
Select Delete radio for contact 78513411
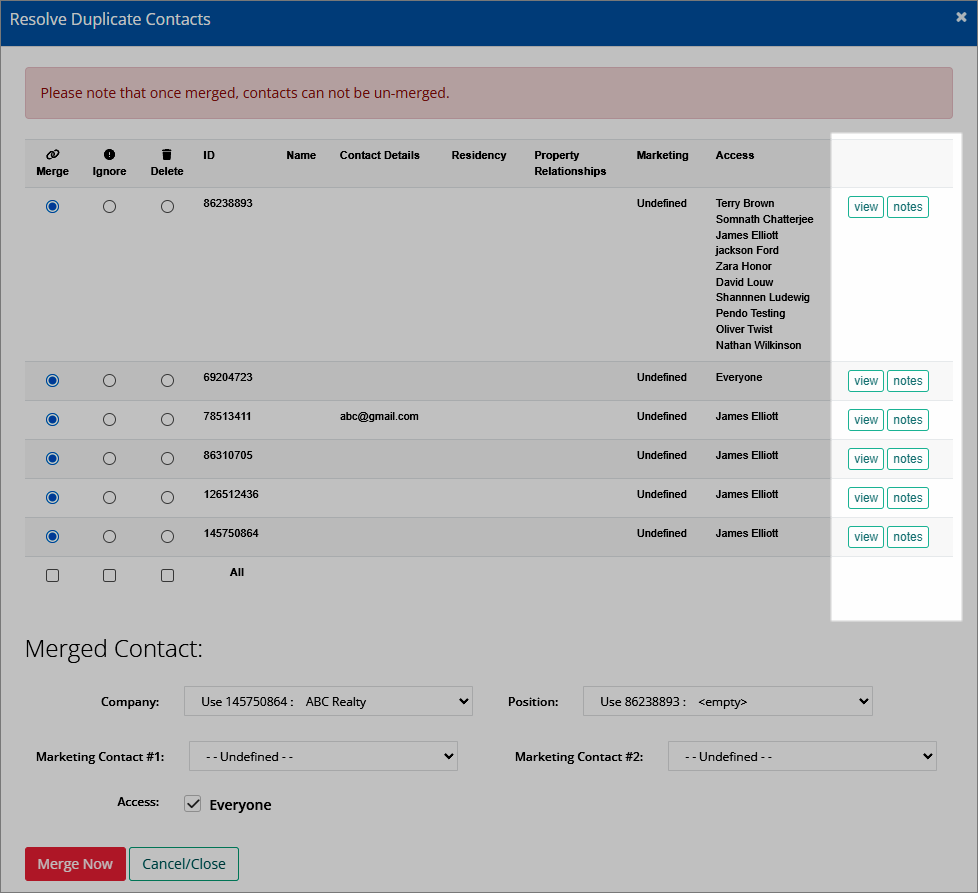pyautogui.click(x=167, y=420)
